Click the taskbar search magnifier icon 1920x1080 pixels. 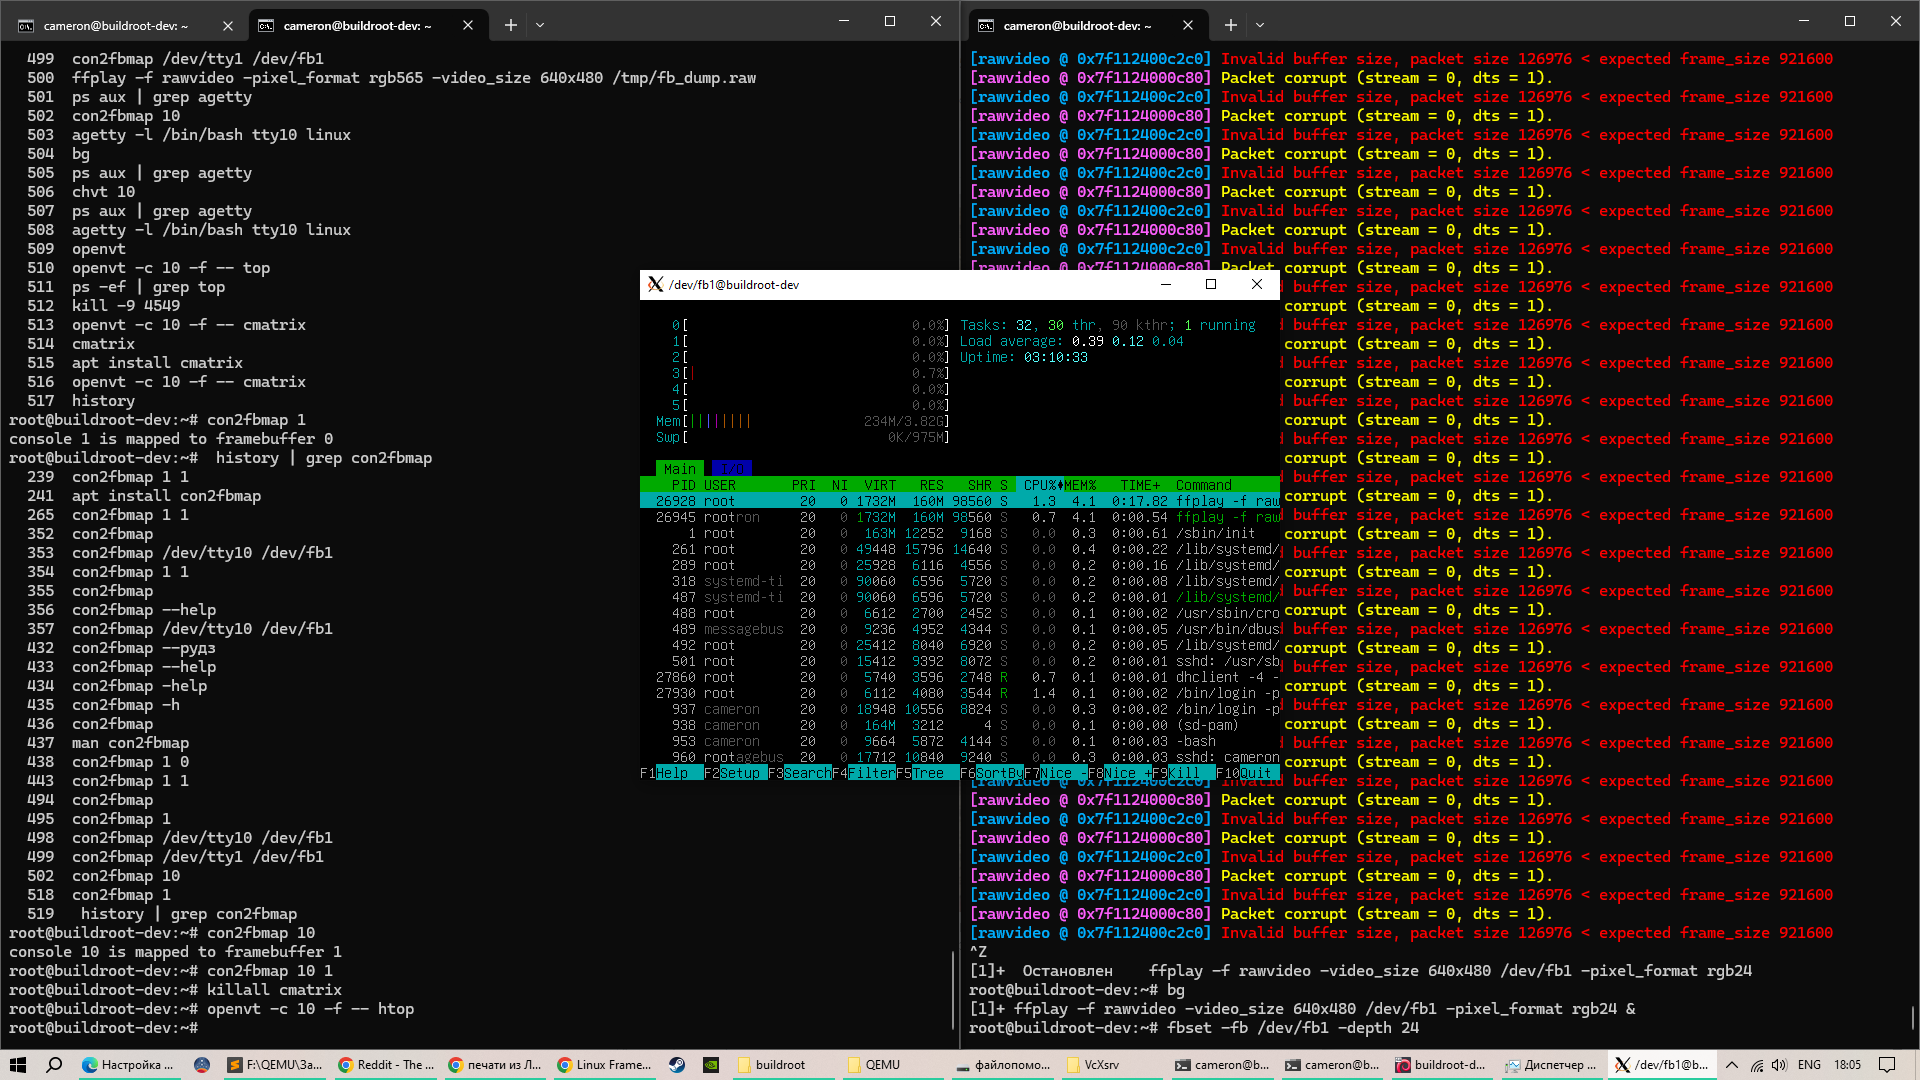[55, 1065]
